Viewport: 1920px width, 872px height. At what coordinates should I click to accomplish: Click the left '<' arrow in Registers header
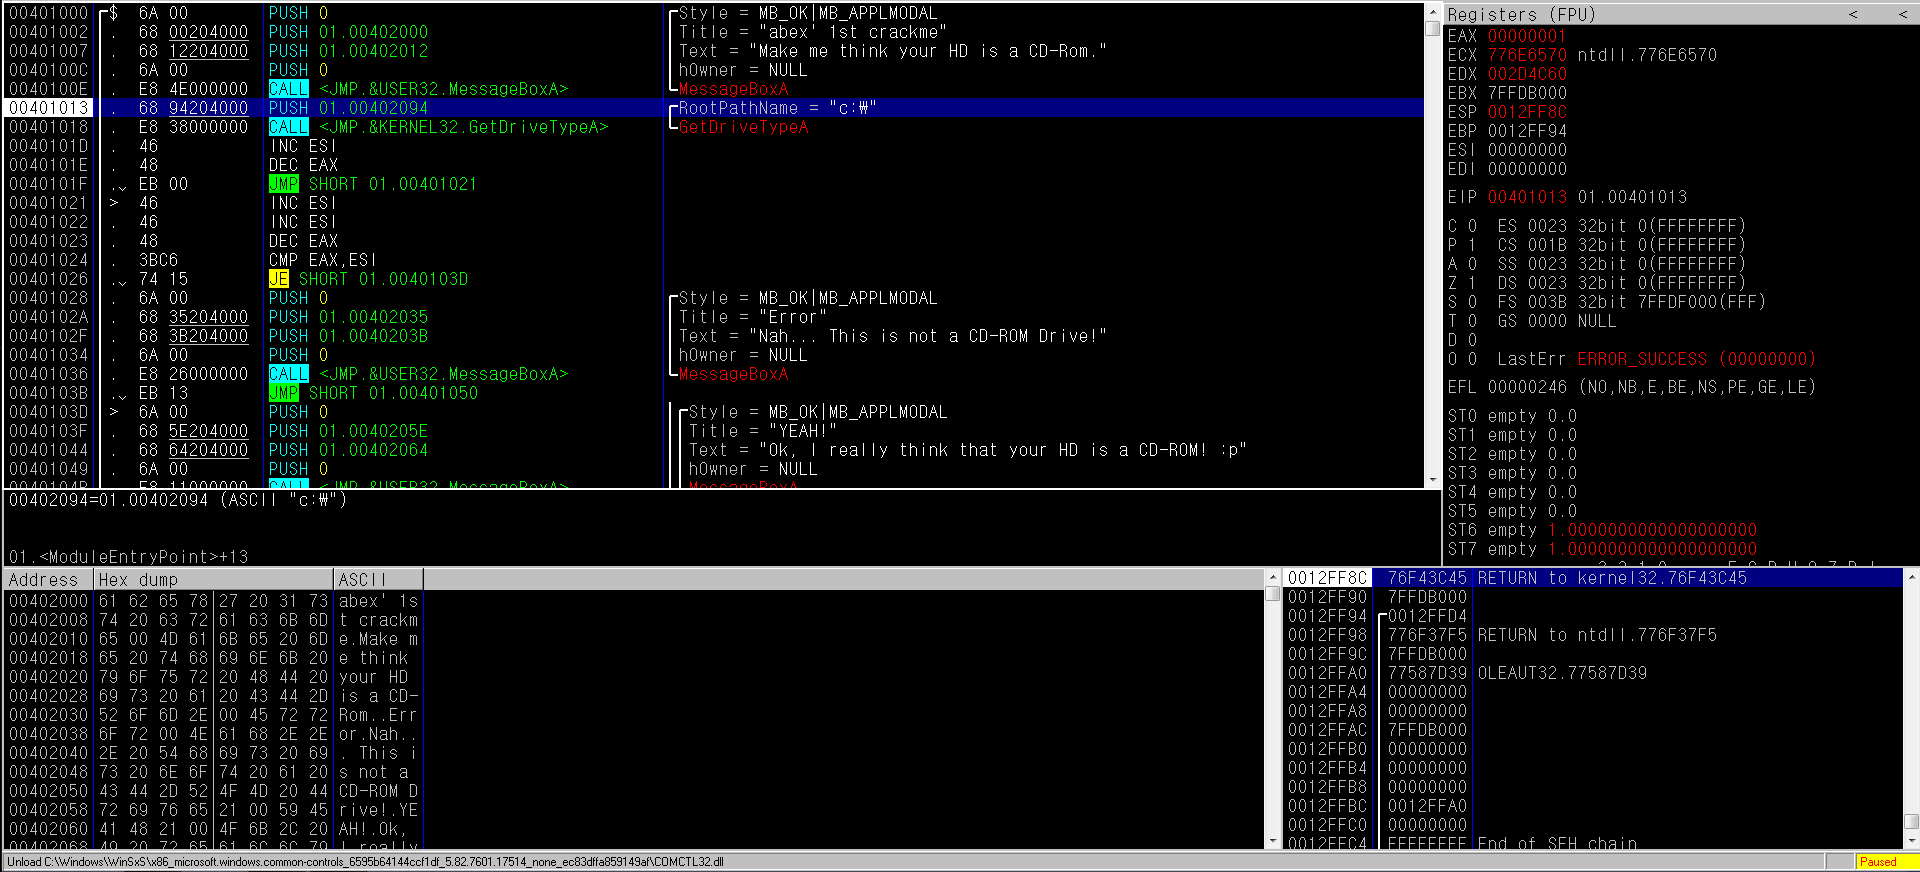(x=1853, y=14)
